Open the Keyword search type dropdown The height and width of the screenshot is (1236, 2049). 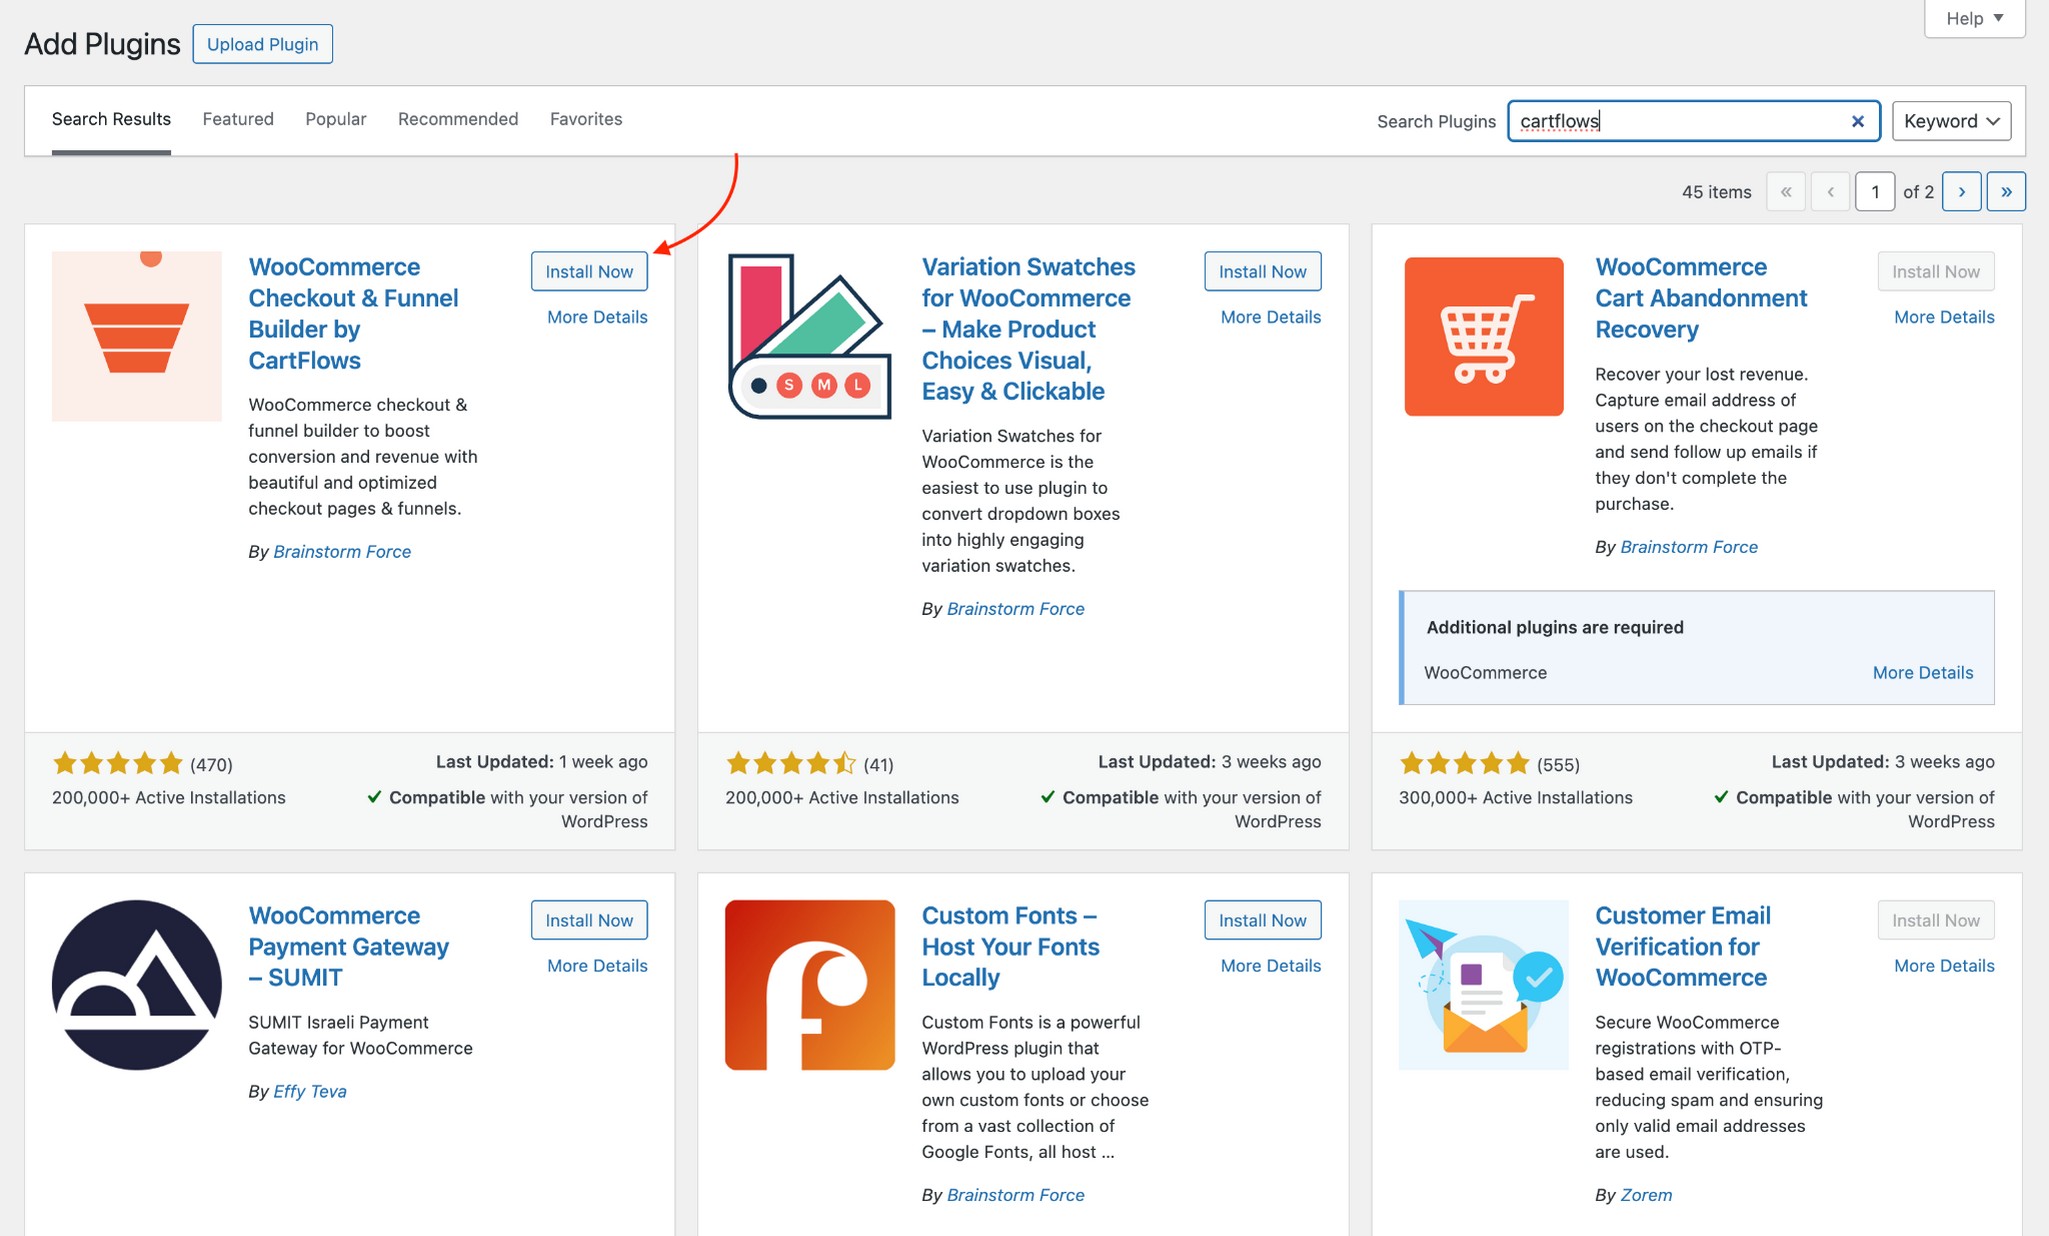[1951, 121]
